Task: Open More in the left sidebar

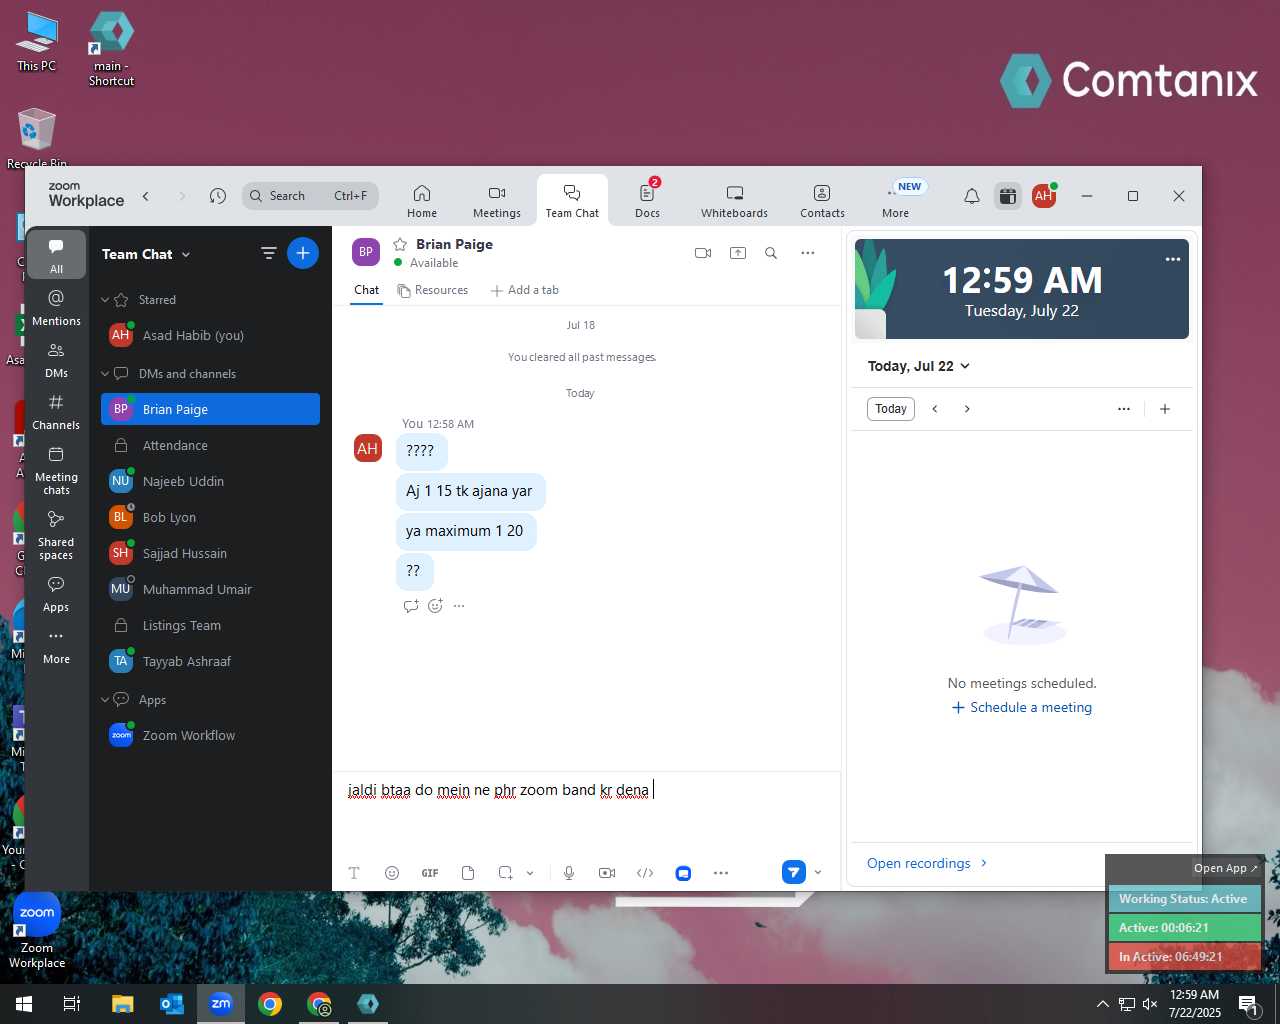Action: [x=56, y=646]
